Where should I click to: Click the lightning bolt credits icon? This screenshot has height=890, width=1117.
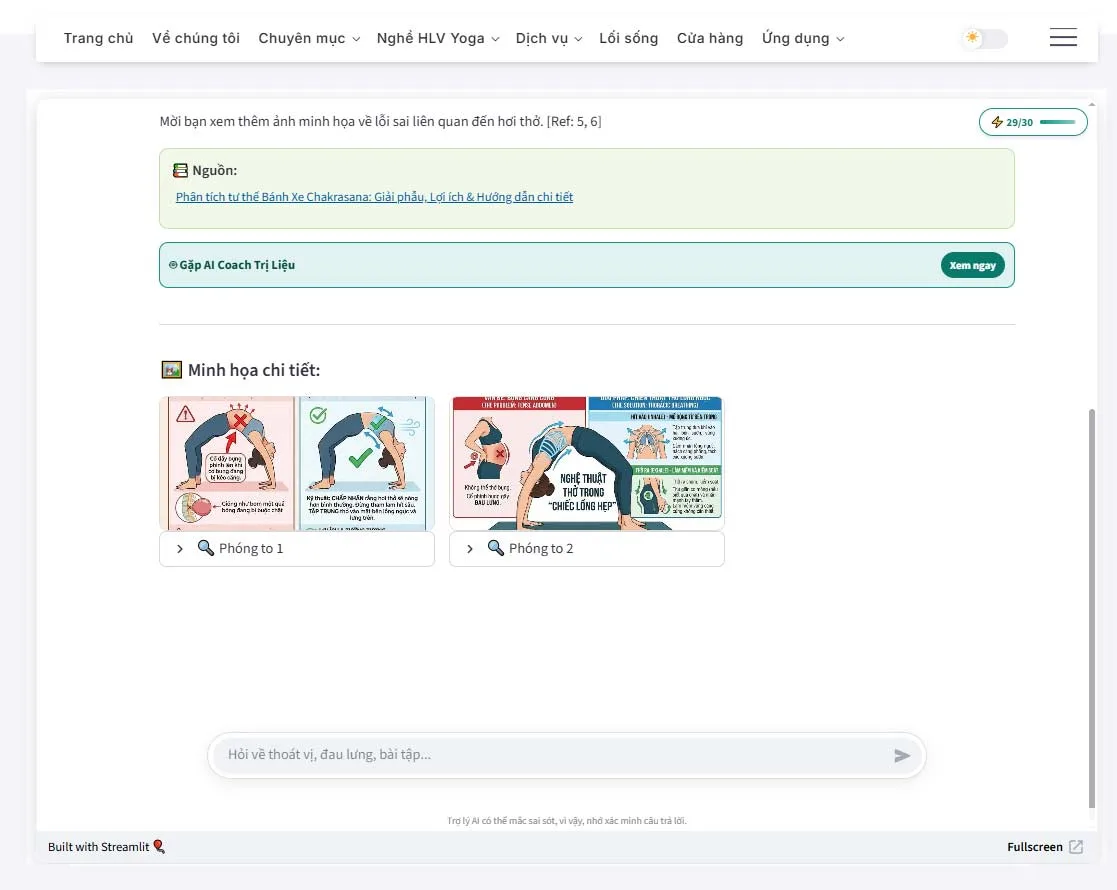[x=997, y=122]
